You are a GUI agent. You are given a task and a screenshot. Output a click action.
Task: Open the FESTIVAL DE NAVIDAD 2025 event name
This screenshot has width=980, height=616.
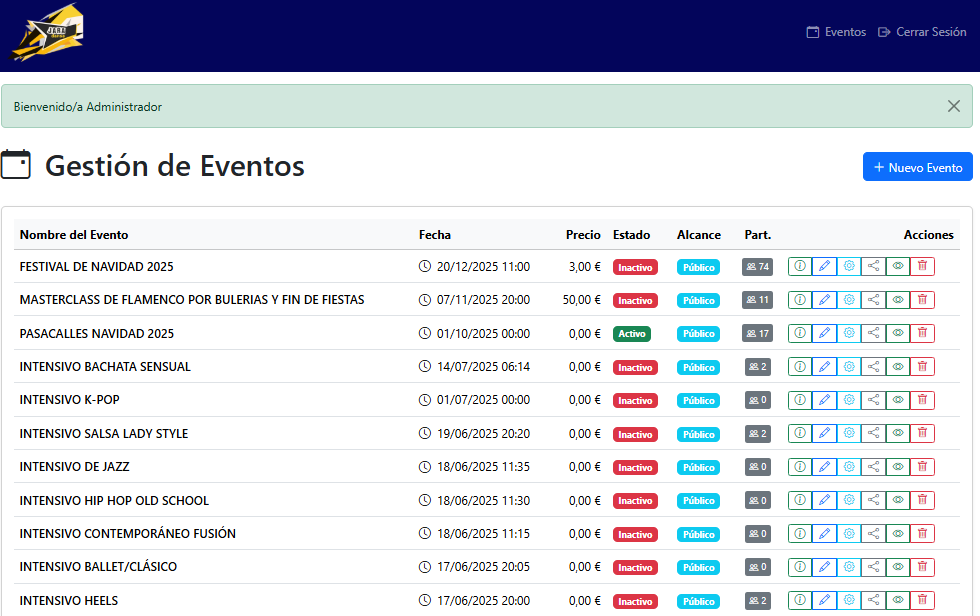[x=96, y=267]
